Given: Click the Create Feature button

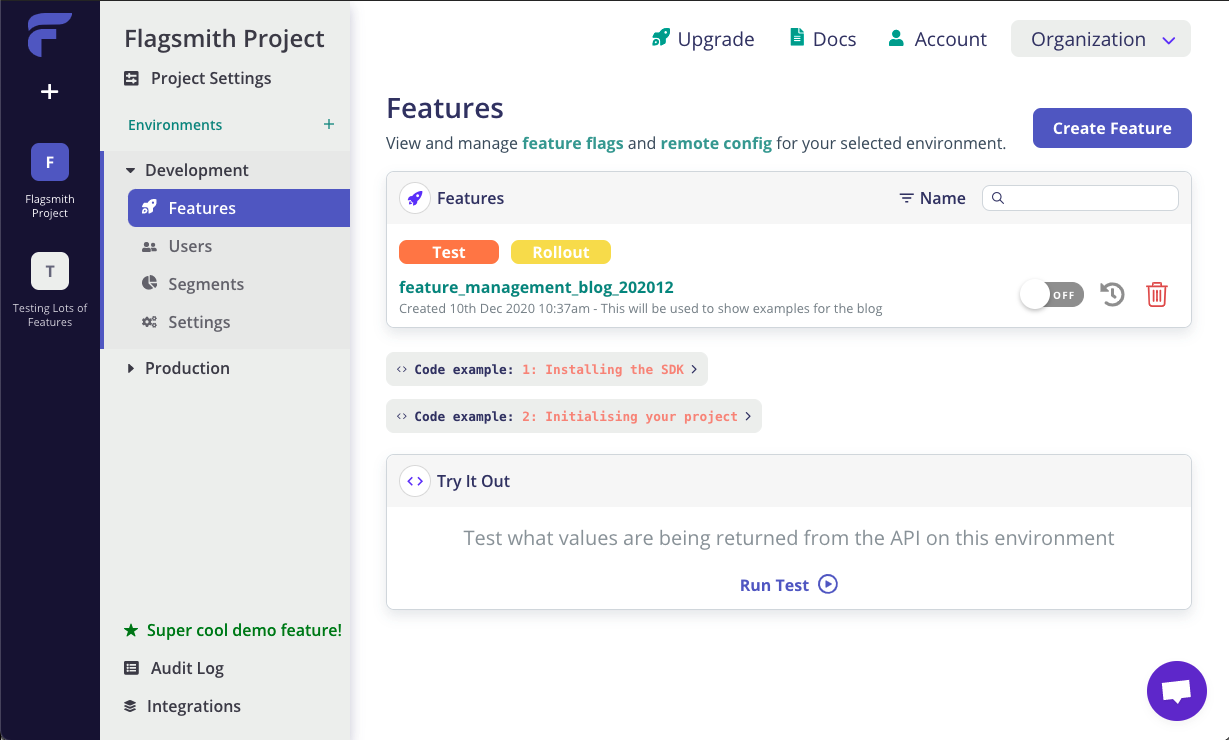Looking at the screenshot, I should click(x=1112, y=128).
